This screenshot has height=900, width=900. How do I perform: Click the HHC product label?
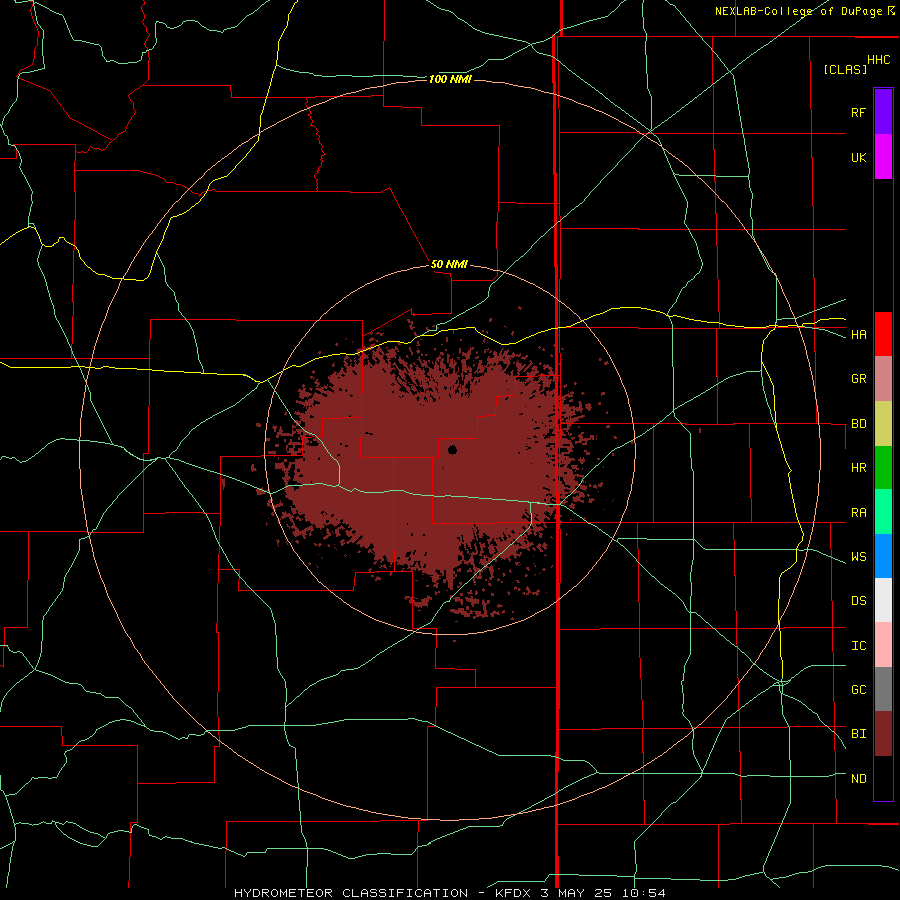pos(878,60)
